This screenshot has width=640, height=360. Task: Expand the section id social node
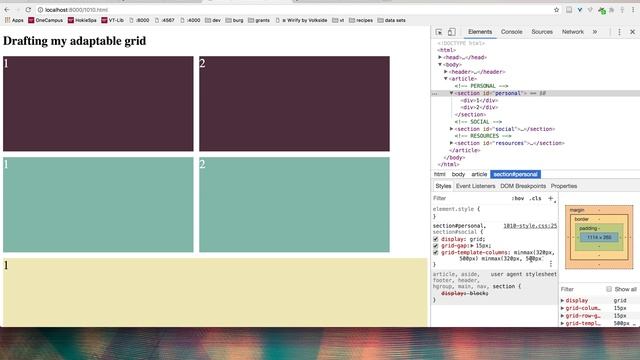pyautogui.click(x=451, y=129)
